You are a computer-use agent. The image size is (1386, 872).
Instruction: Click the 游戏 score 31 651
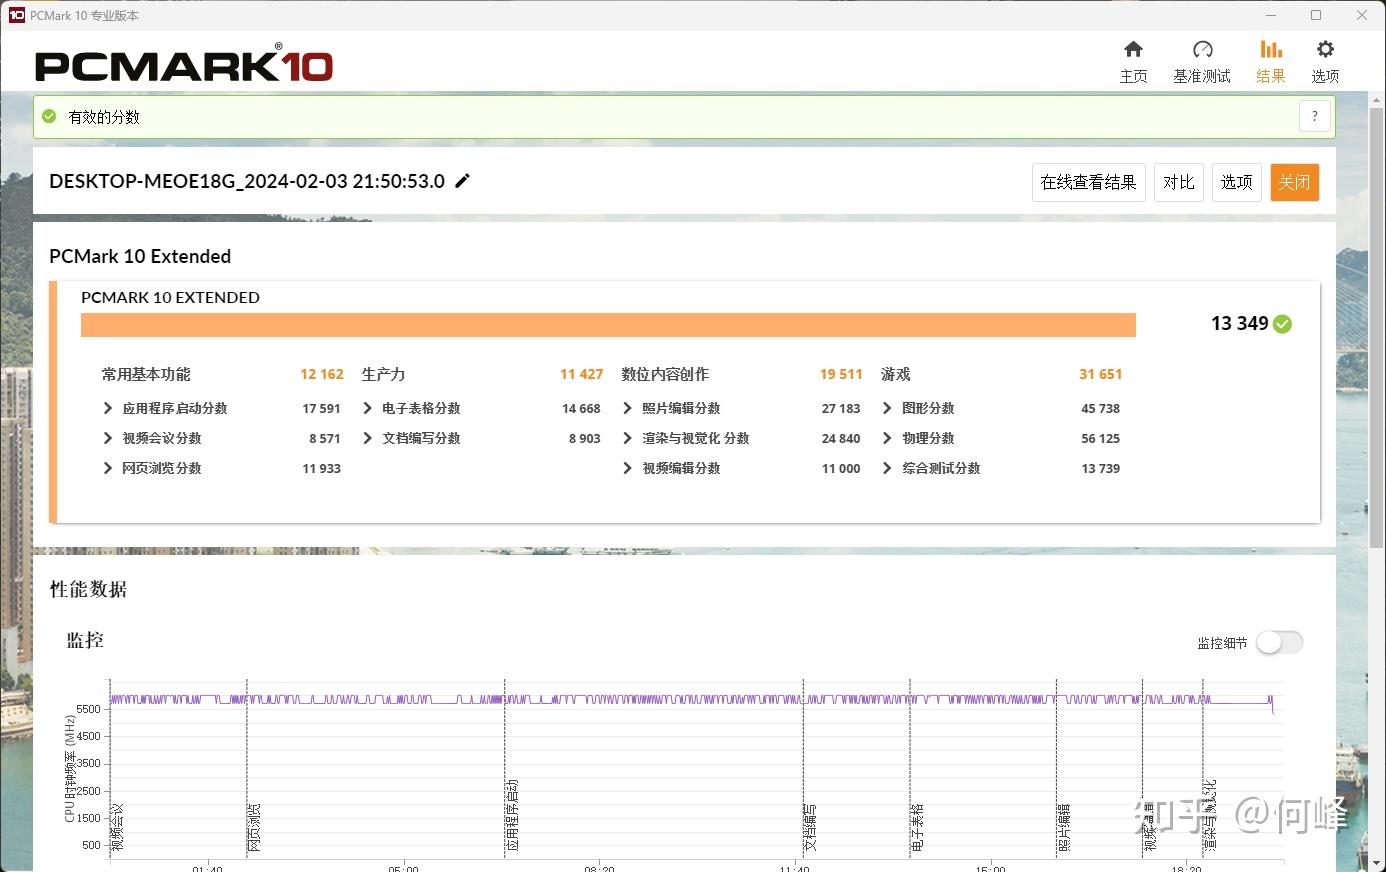(x=1101, y=374)
